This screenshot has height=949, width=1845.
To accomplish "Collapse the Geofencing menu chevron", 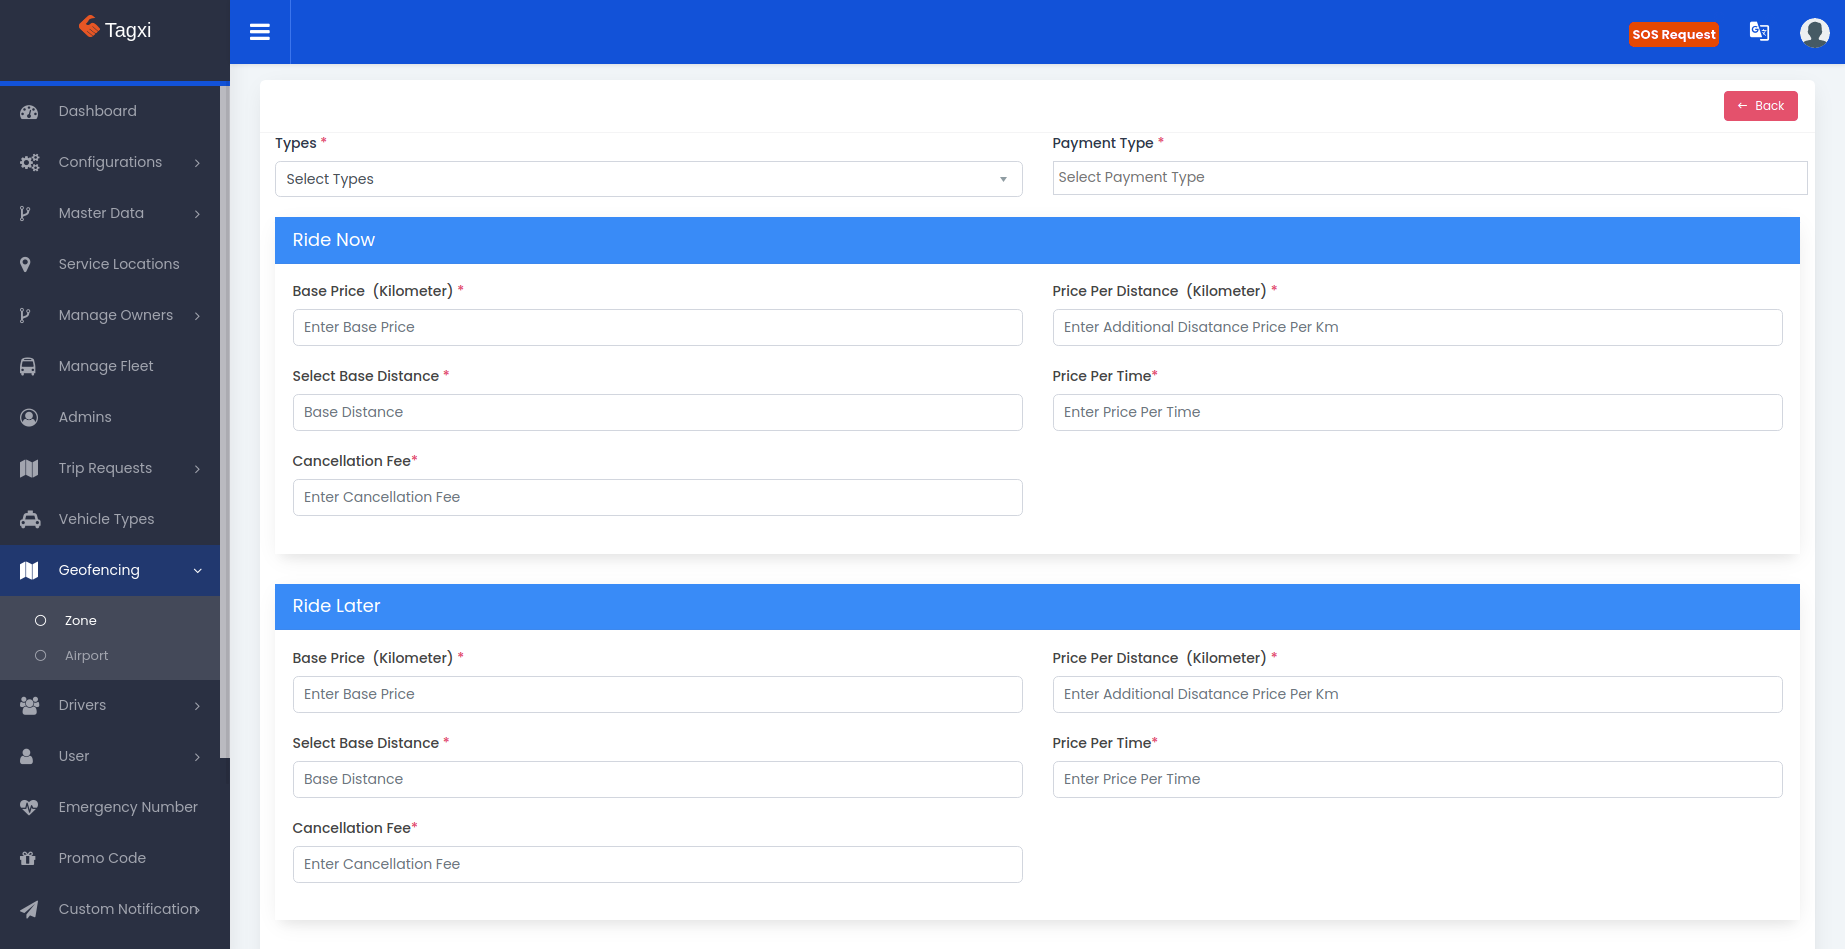I will coord(198,571).
